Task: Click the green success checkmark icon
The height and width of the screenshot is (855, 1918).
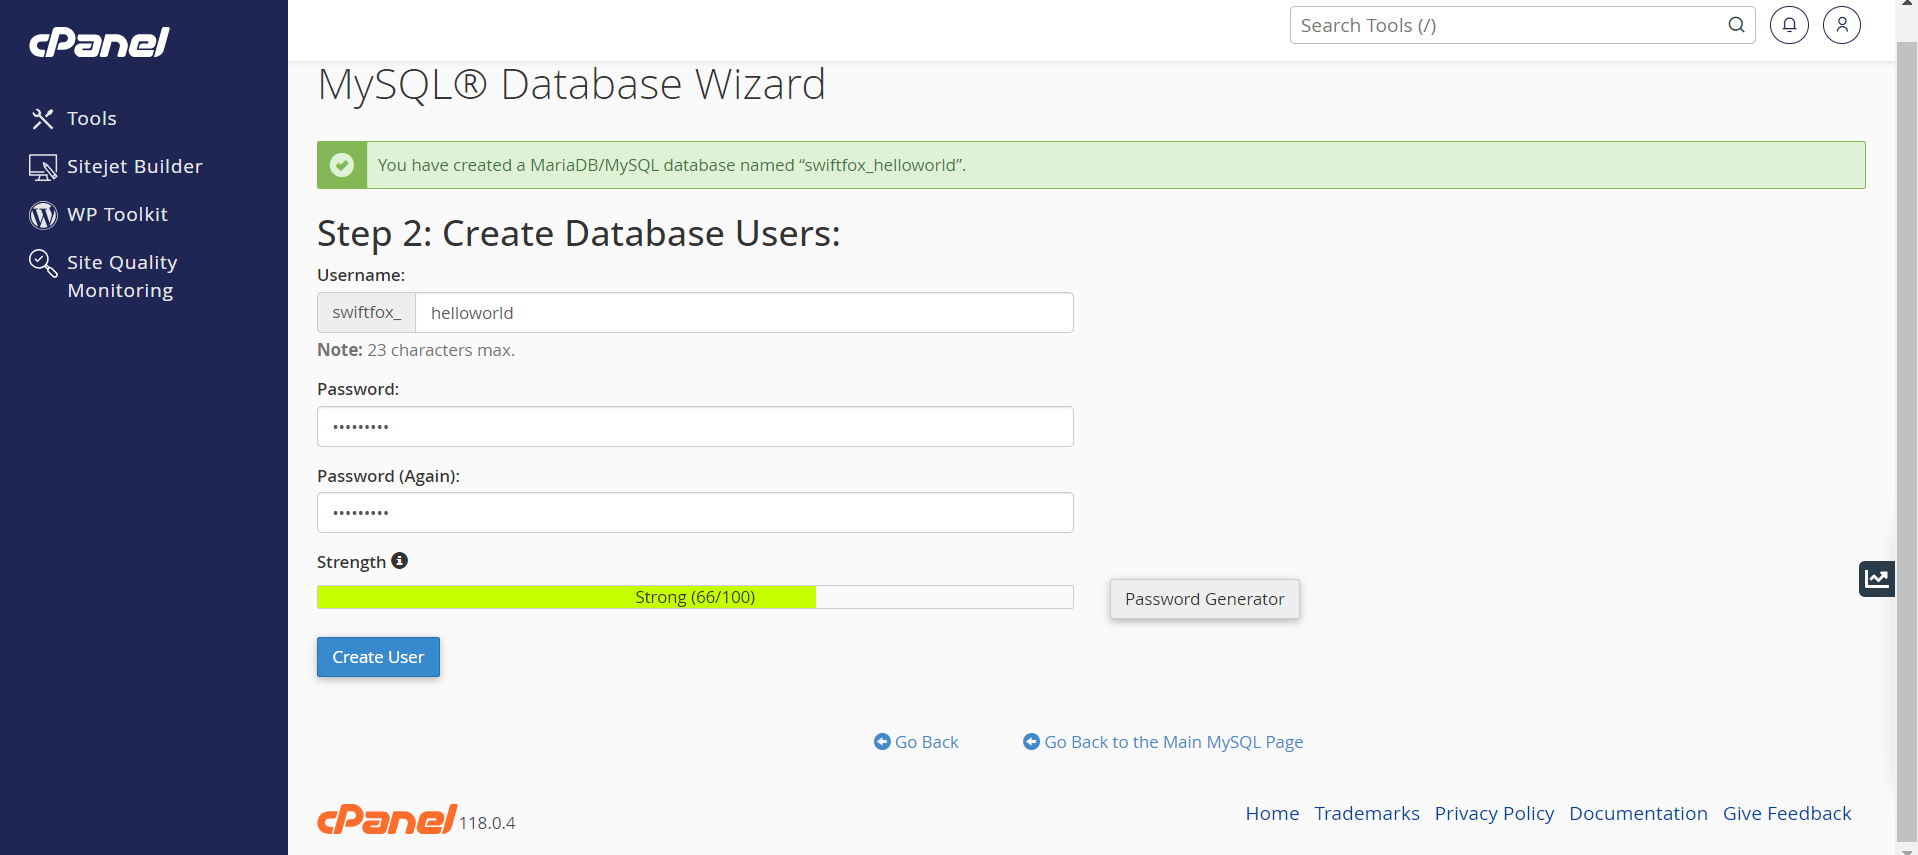Action: tap(342, 165)
